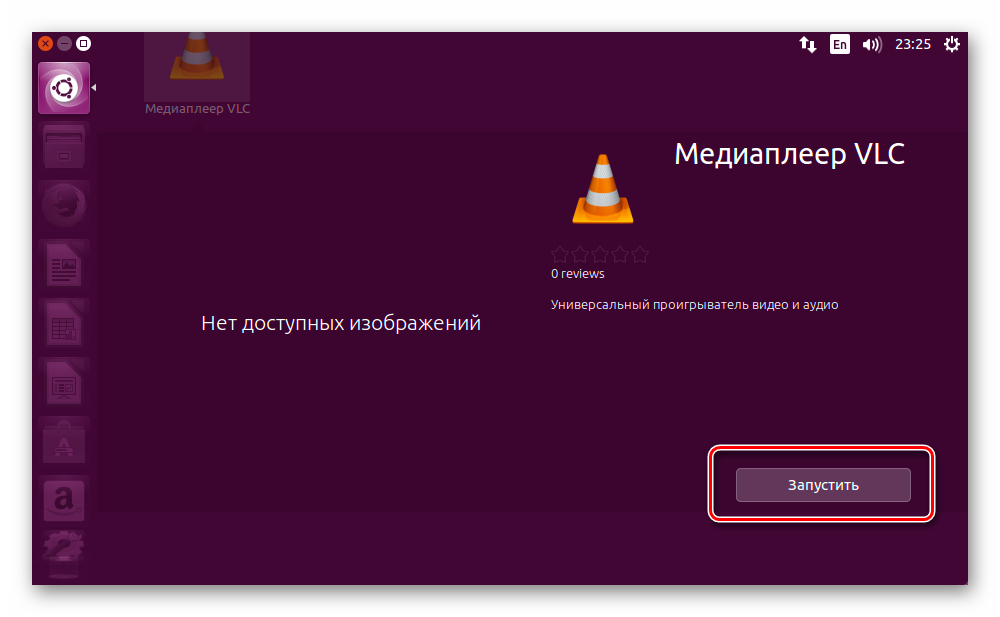Open the sound volume indicator
The width and height of the screenshot is (1000, 617).
[871, 44]
